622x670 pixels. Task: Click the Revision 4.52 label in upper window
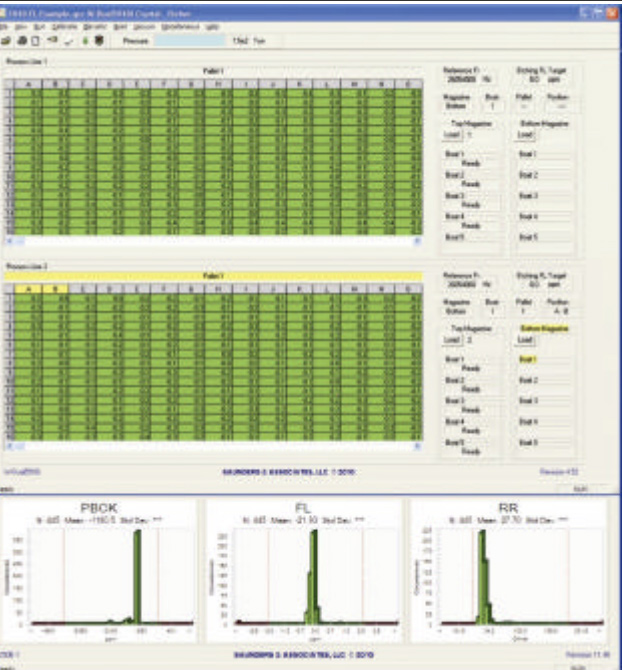559,471
